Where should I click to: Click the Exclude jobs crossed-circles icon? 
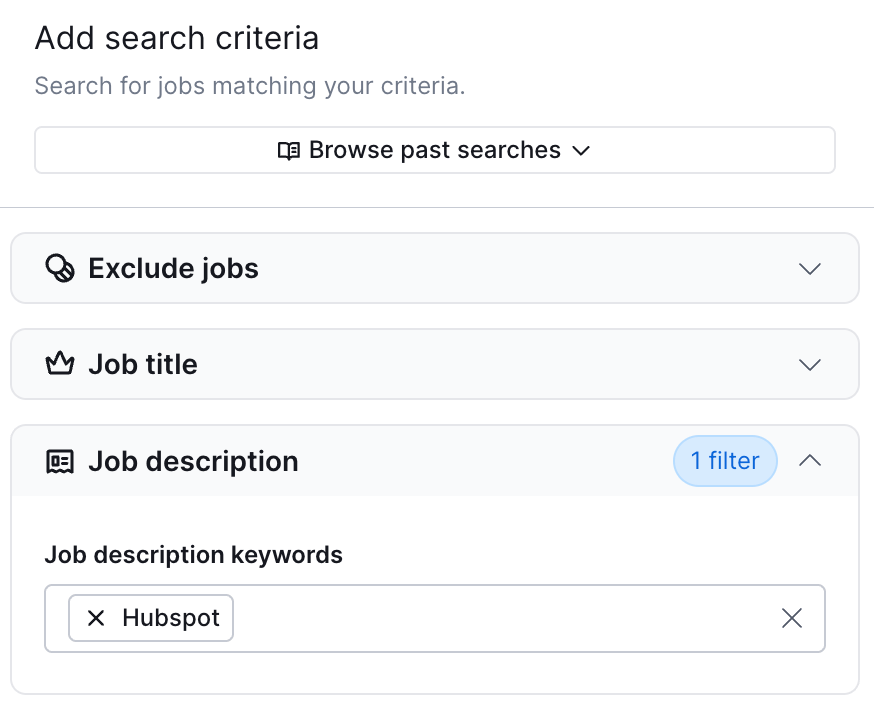click(x=61, y=268)
